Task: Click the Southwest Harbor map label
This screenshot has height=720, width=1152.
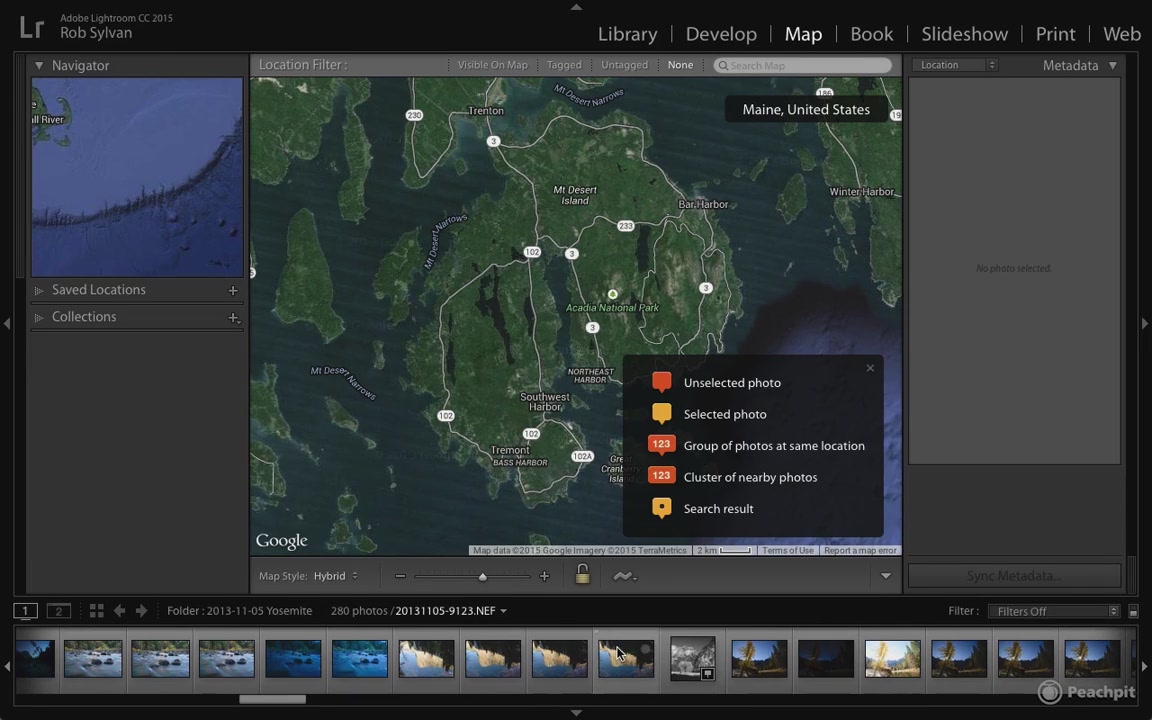Action: [545, 402]
